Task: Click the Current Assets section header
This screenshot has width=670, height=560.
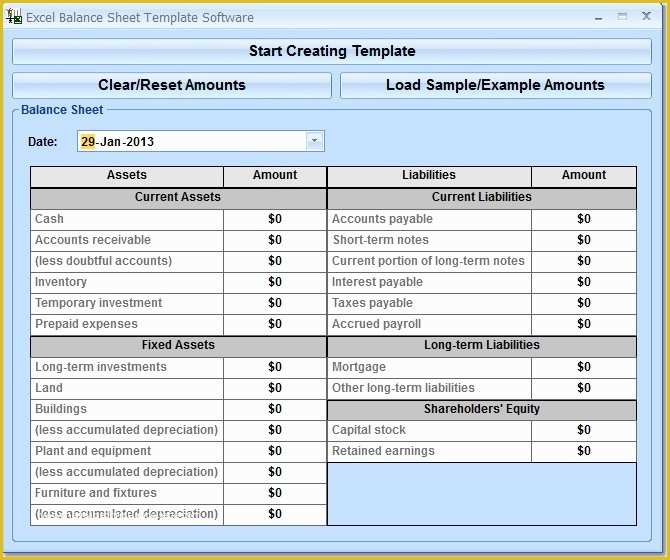Action: coord(178,197)
